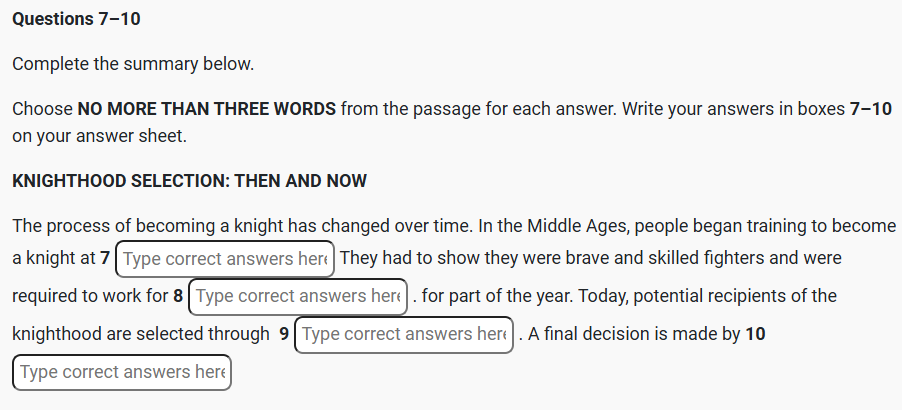Click the text "on your answer sheet."
The height and width of the screenshot is (410, 902).
pos(100,136)
